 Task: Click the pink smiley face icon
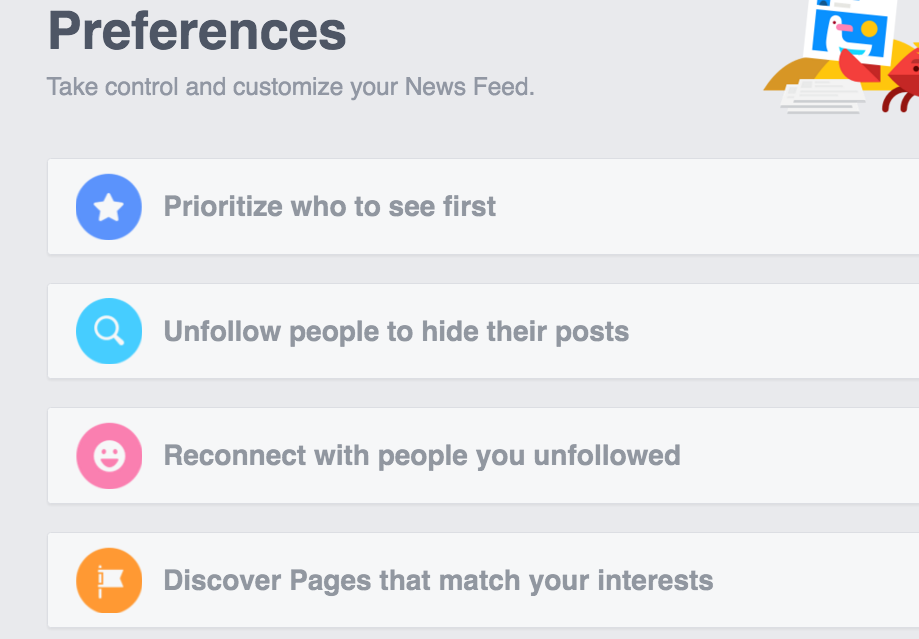click(x=109, y=456)
